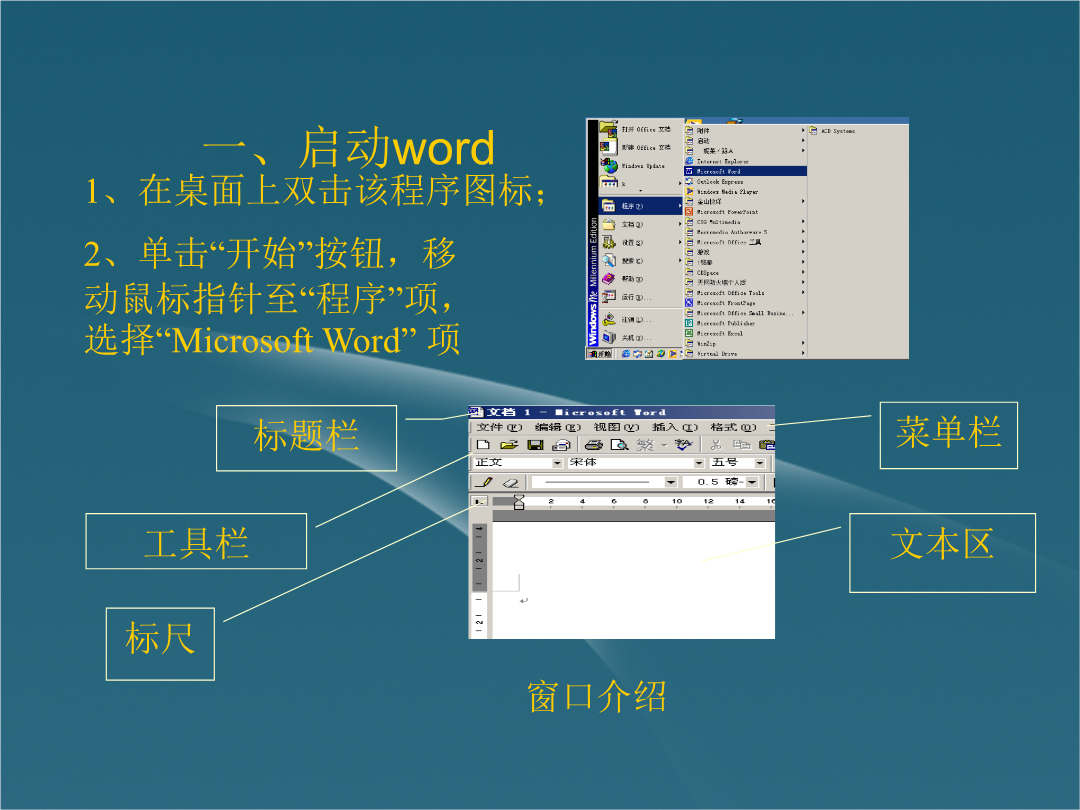Click the Save floppy disk icon in Word
Image resolution: width=1080 pixels, height=810 pixels.
coord(535,445)
